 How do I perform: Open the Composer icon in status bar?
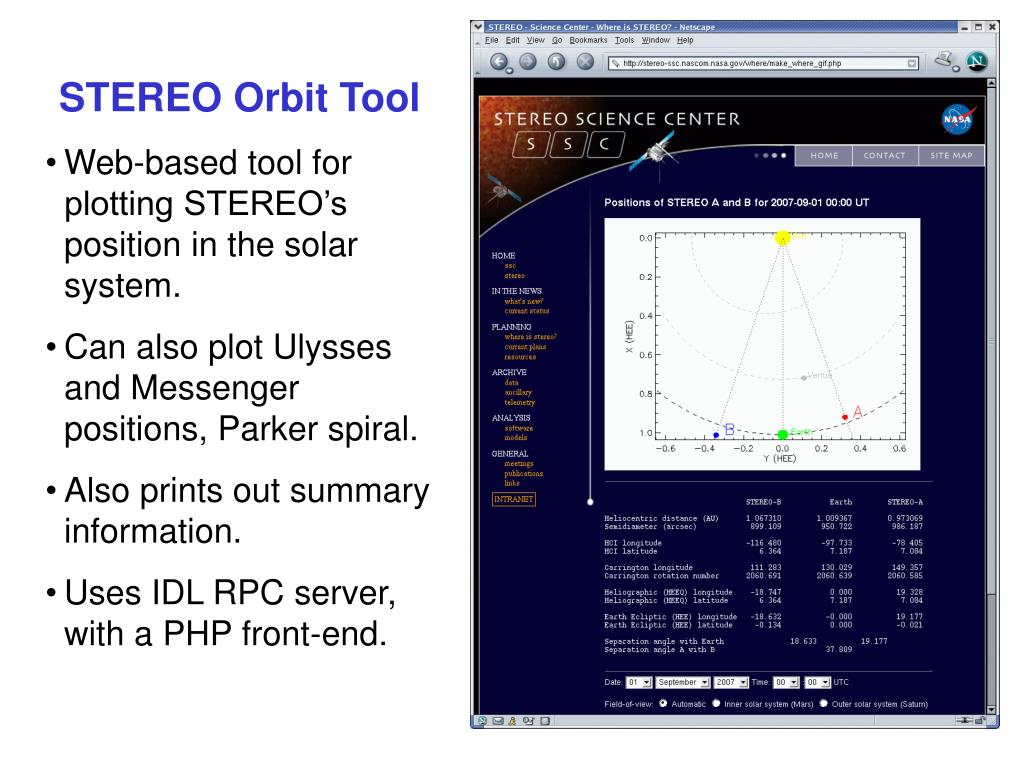[528, 721]
